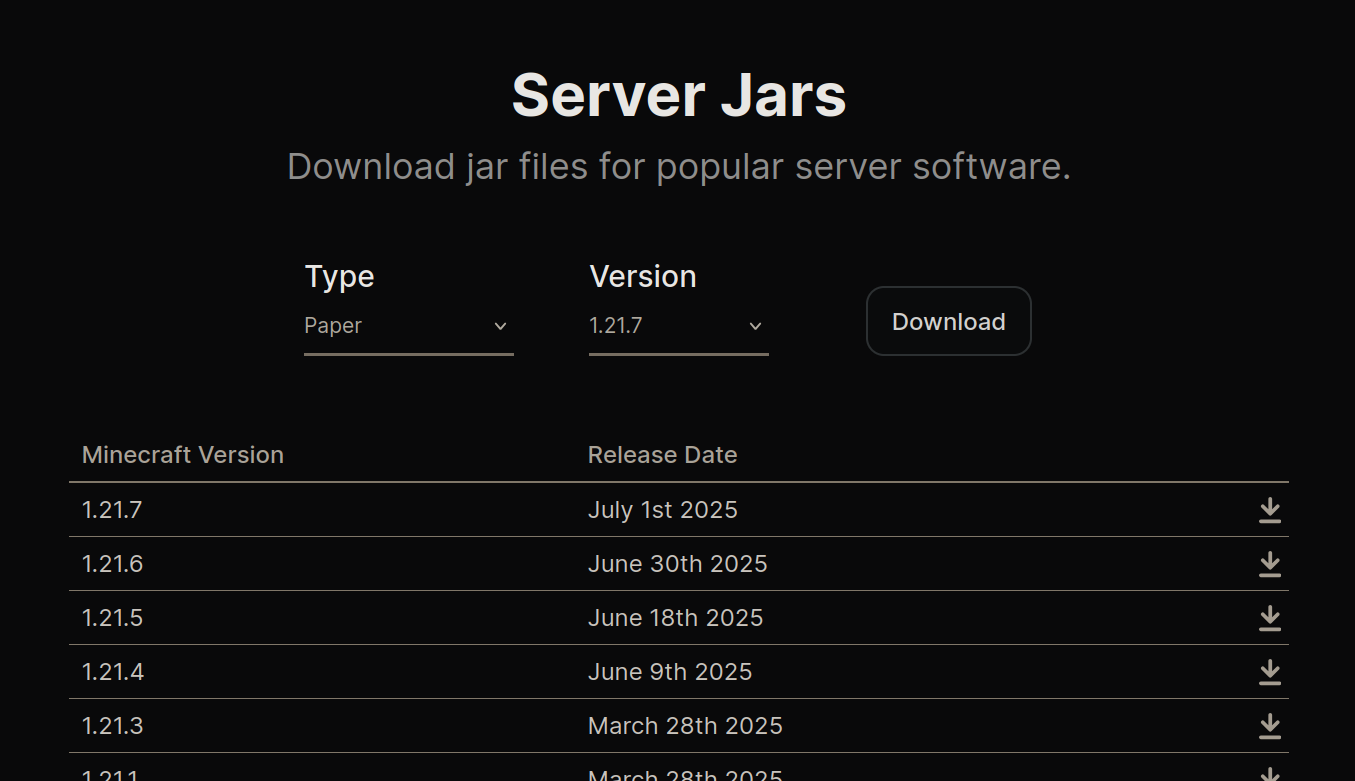This screenshot has width=1355, height=781.
Task: Click the Version field label
Action: pos(643,276)
